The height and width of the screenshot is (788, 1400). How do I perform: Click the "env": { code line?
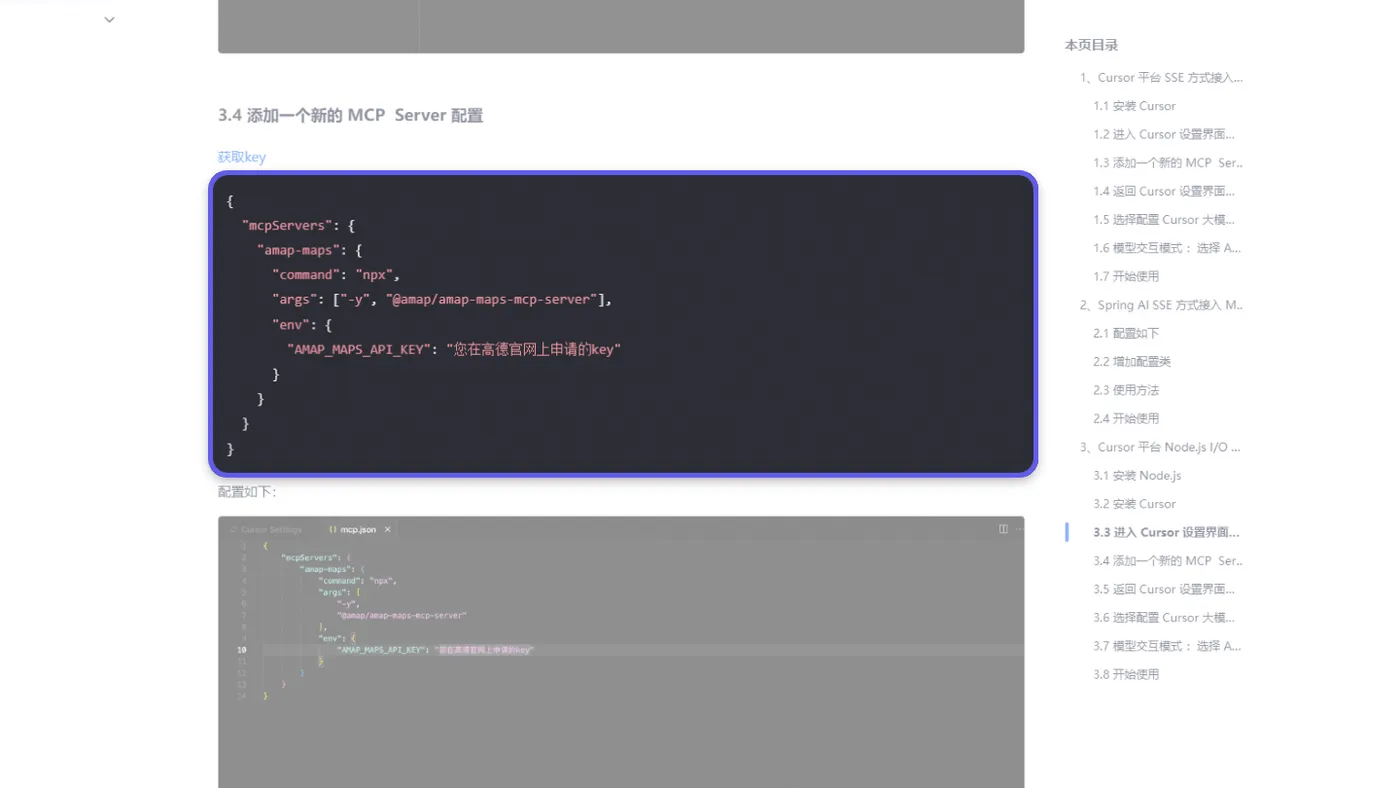pyautogui.click(x=301, y=324)
